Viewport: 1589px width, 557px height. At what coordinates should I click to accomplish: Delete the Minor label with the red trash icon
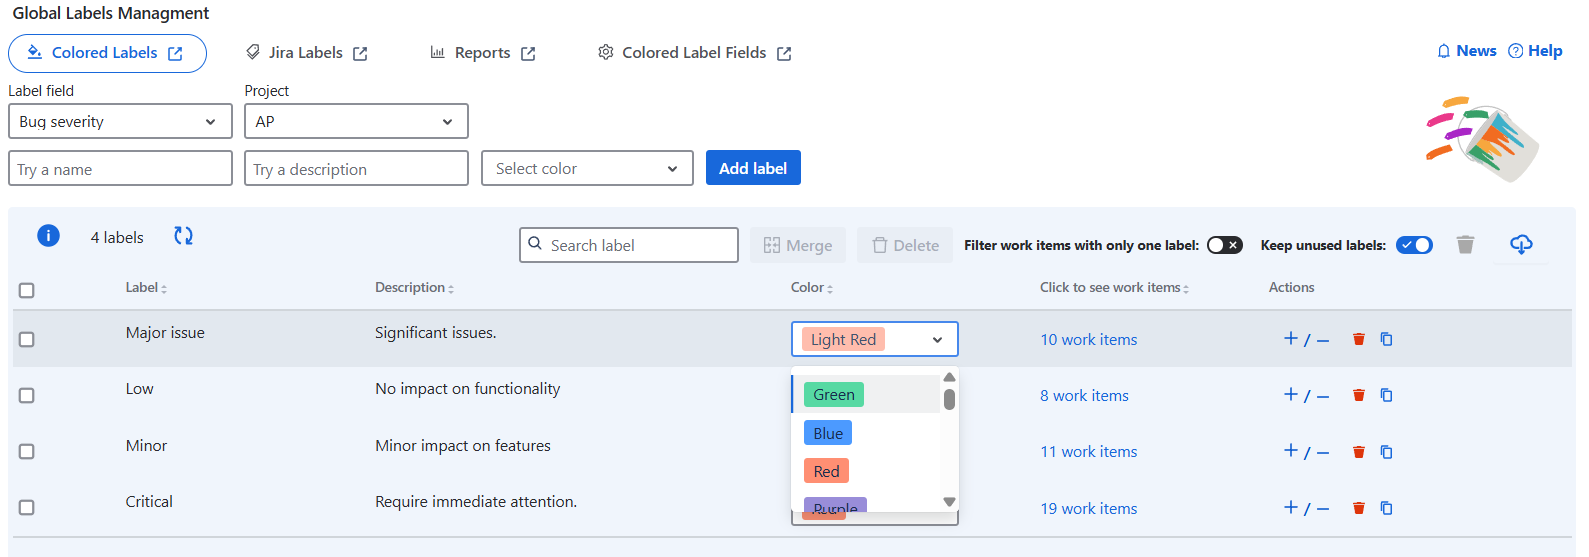point(1358,452)
